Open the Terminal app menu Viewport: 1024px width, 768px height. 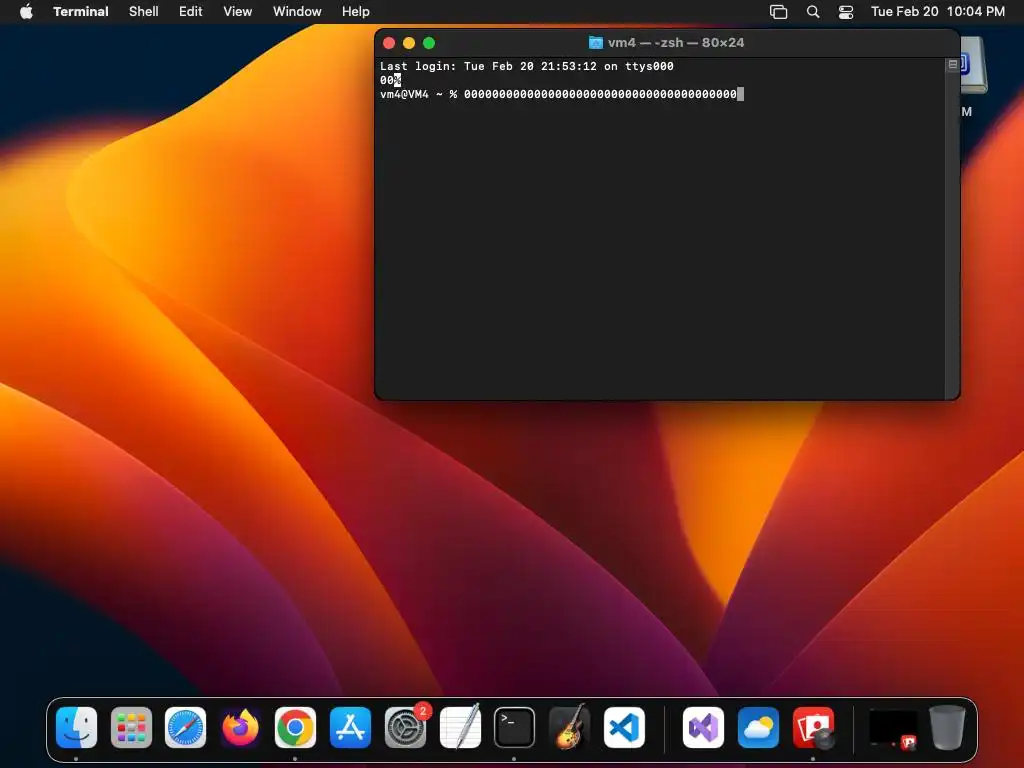pyautogui.click(x=80, y=11)
